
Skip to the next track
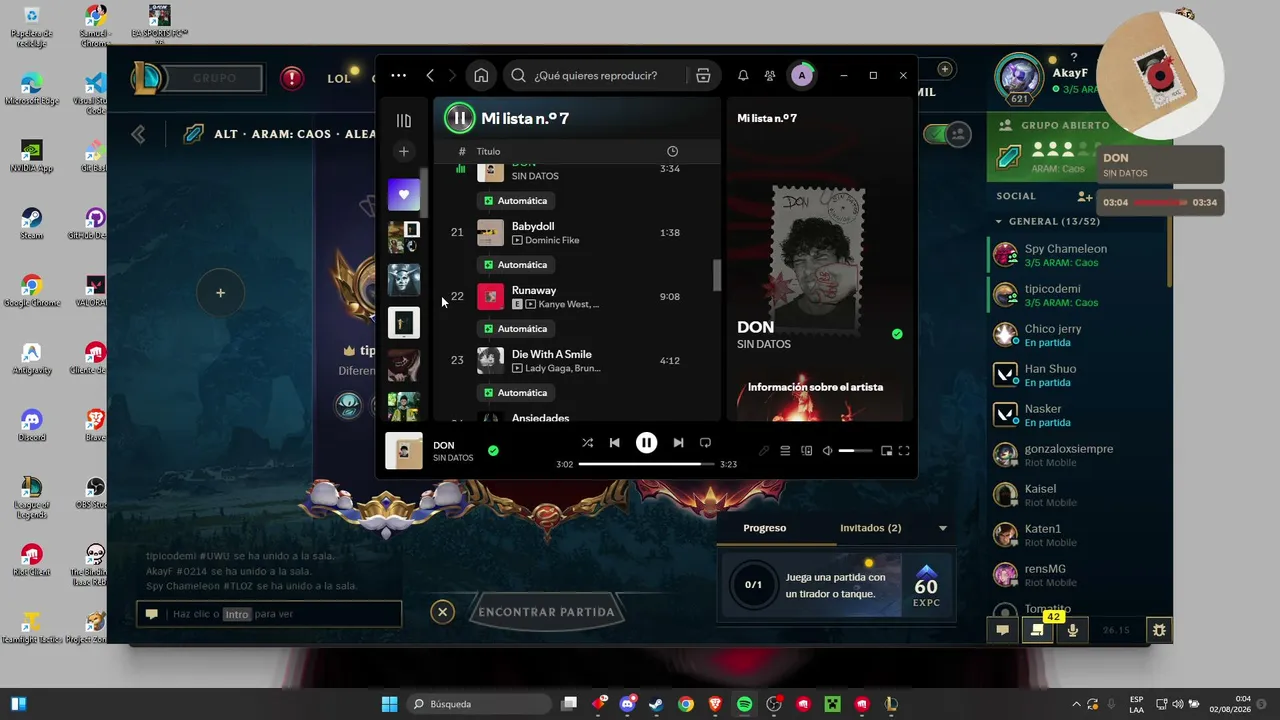click(x=678, y=443)
